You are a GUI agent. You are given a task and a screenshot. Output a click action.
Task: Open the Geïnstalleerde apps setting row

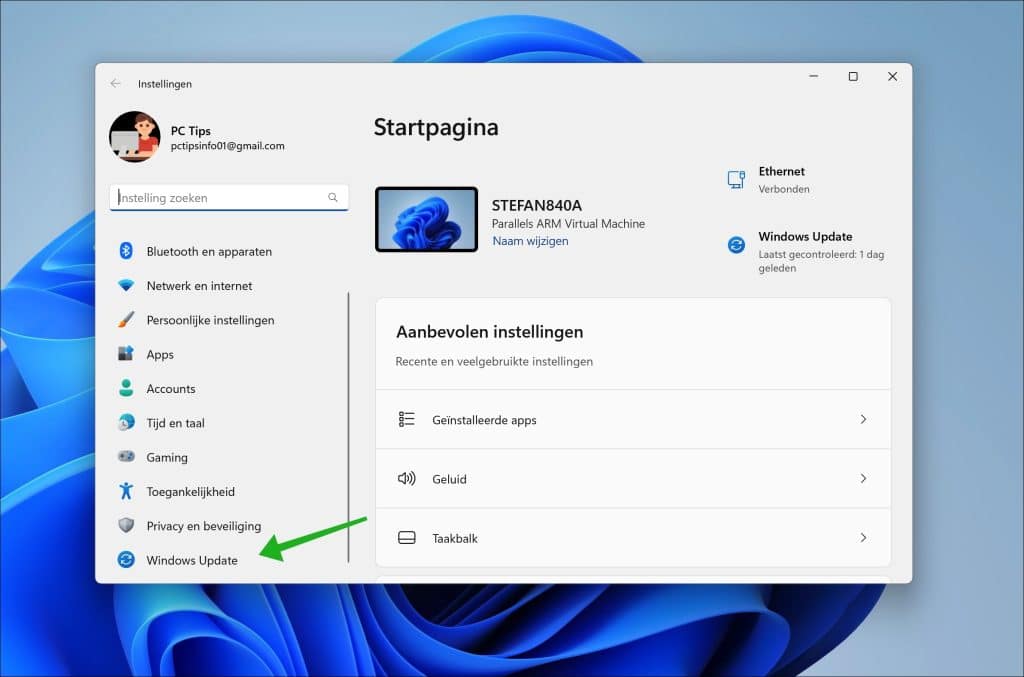click(x=633, y=419)
